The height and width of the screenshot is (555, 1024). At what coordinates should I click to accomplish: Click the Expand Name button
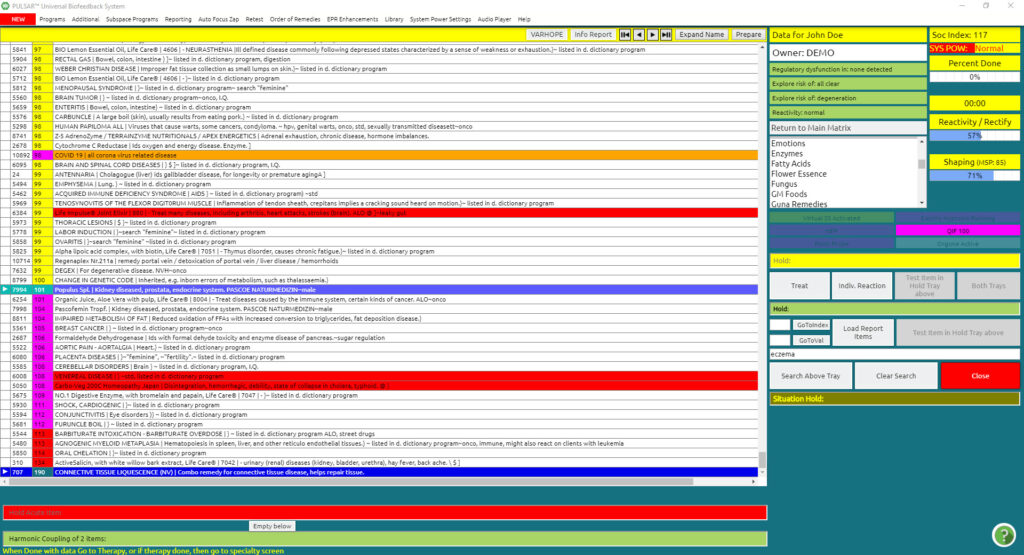(x=701, y=34)
